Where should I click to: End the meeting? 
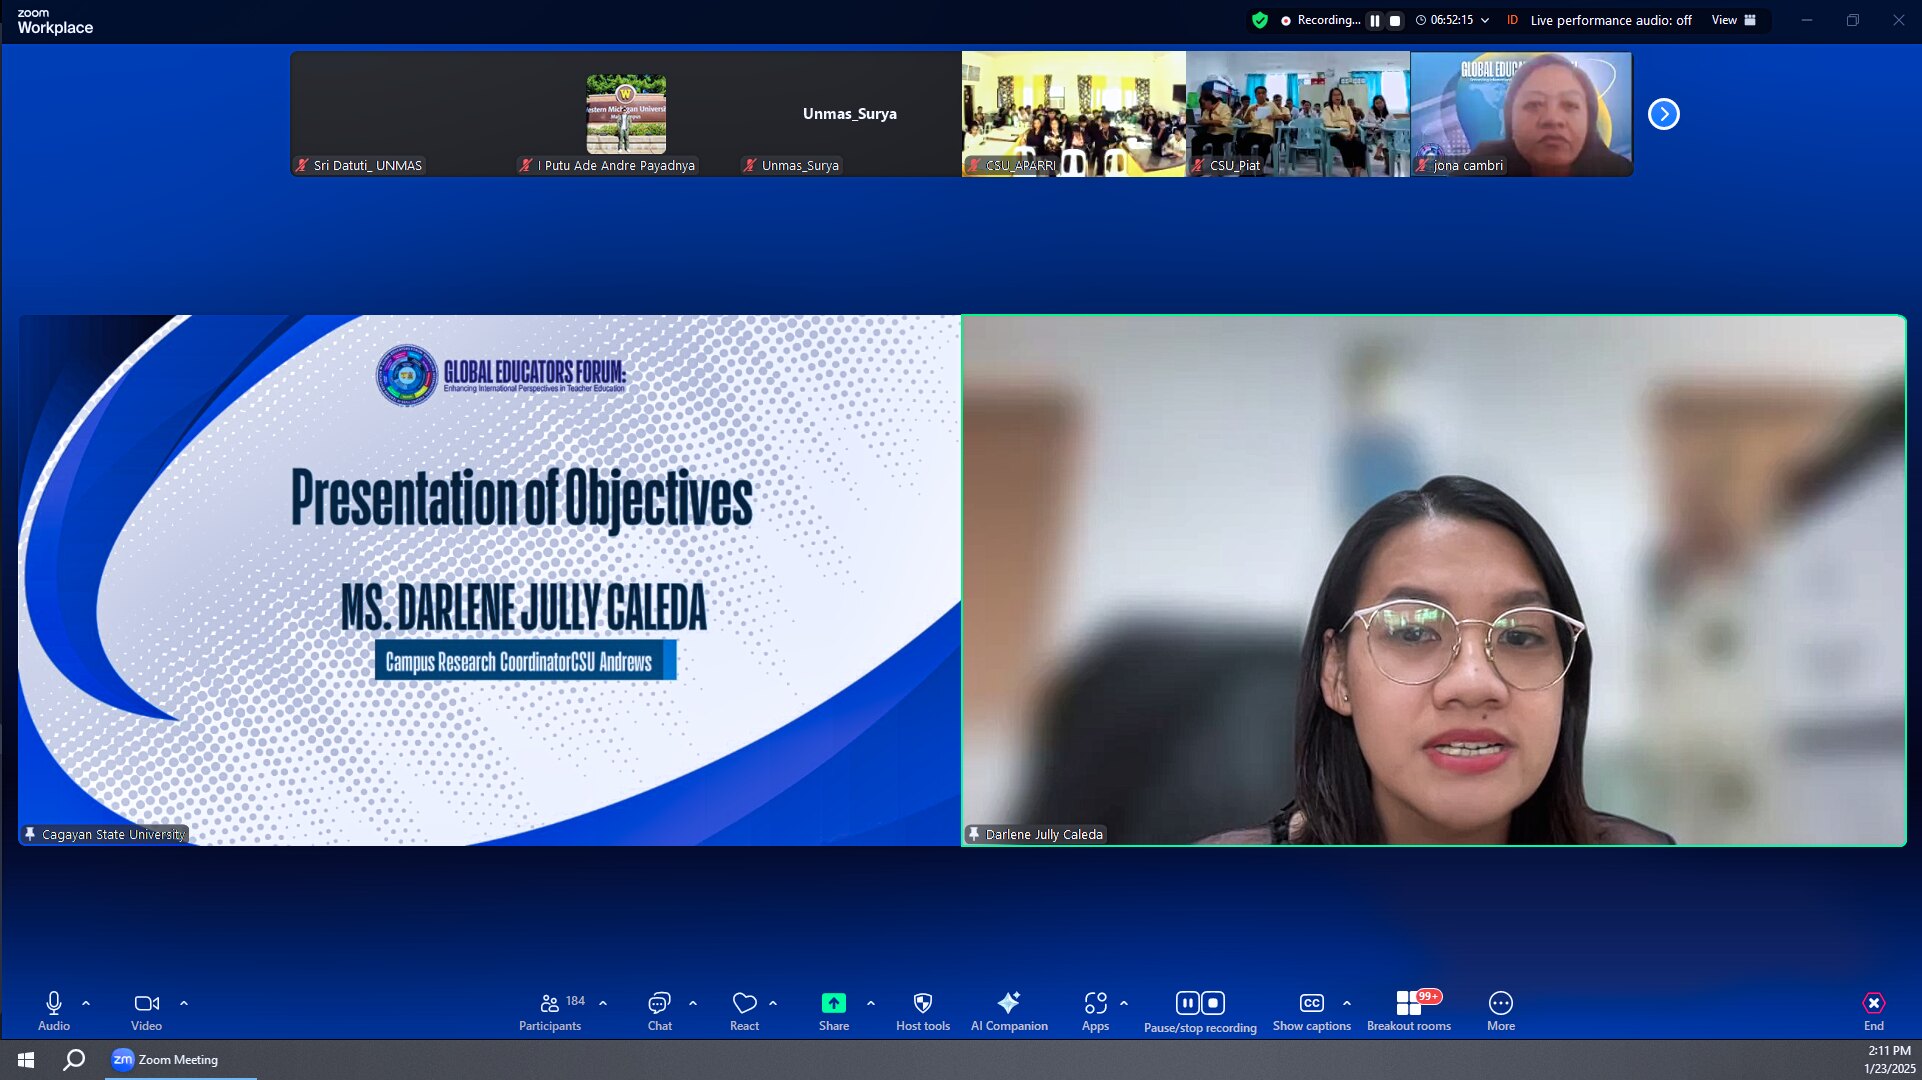click(1874, 1011)
